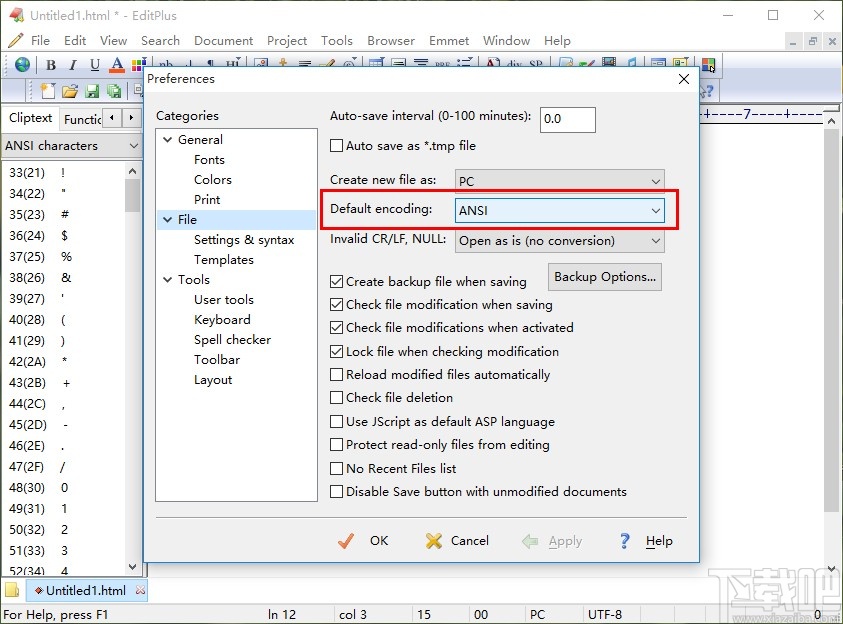This screenshot has width=843, height=624.
Task: Uncheck Check file modifications when activated
Action: [x=337, y=327]
